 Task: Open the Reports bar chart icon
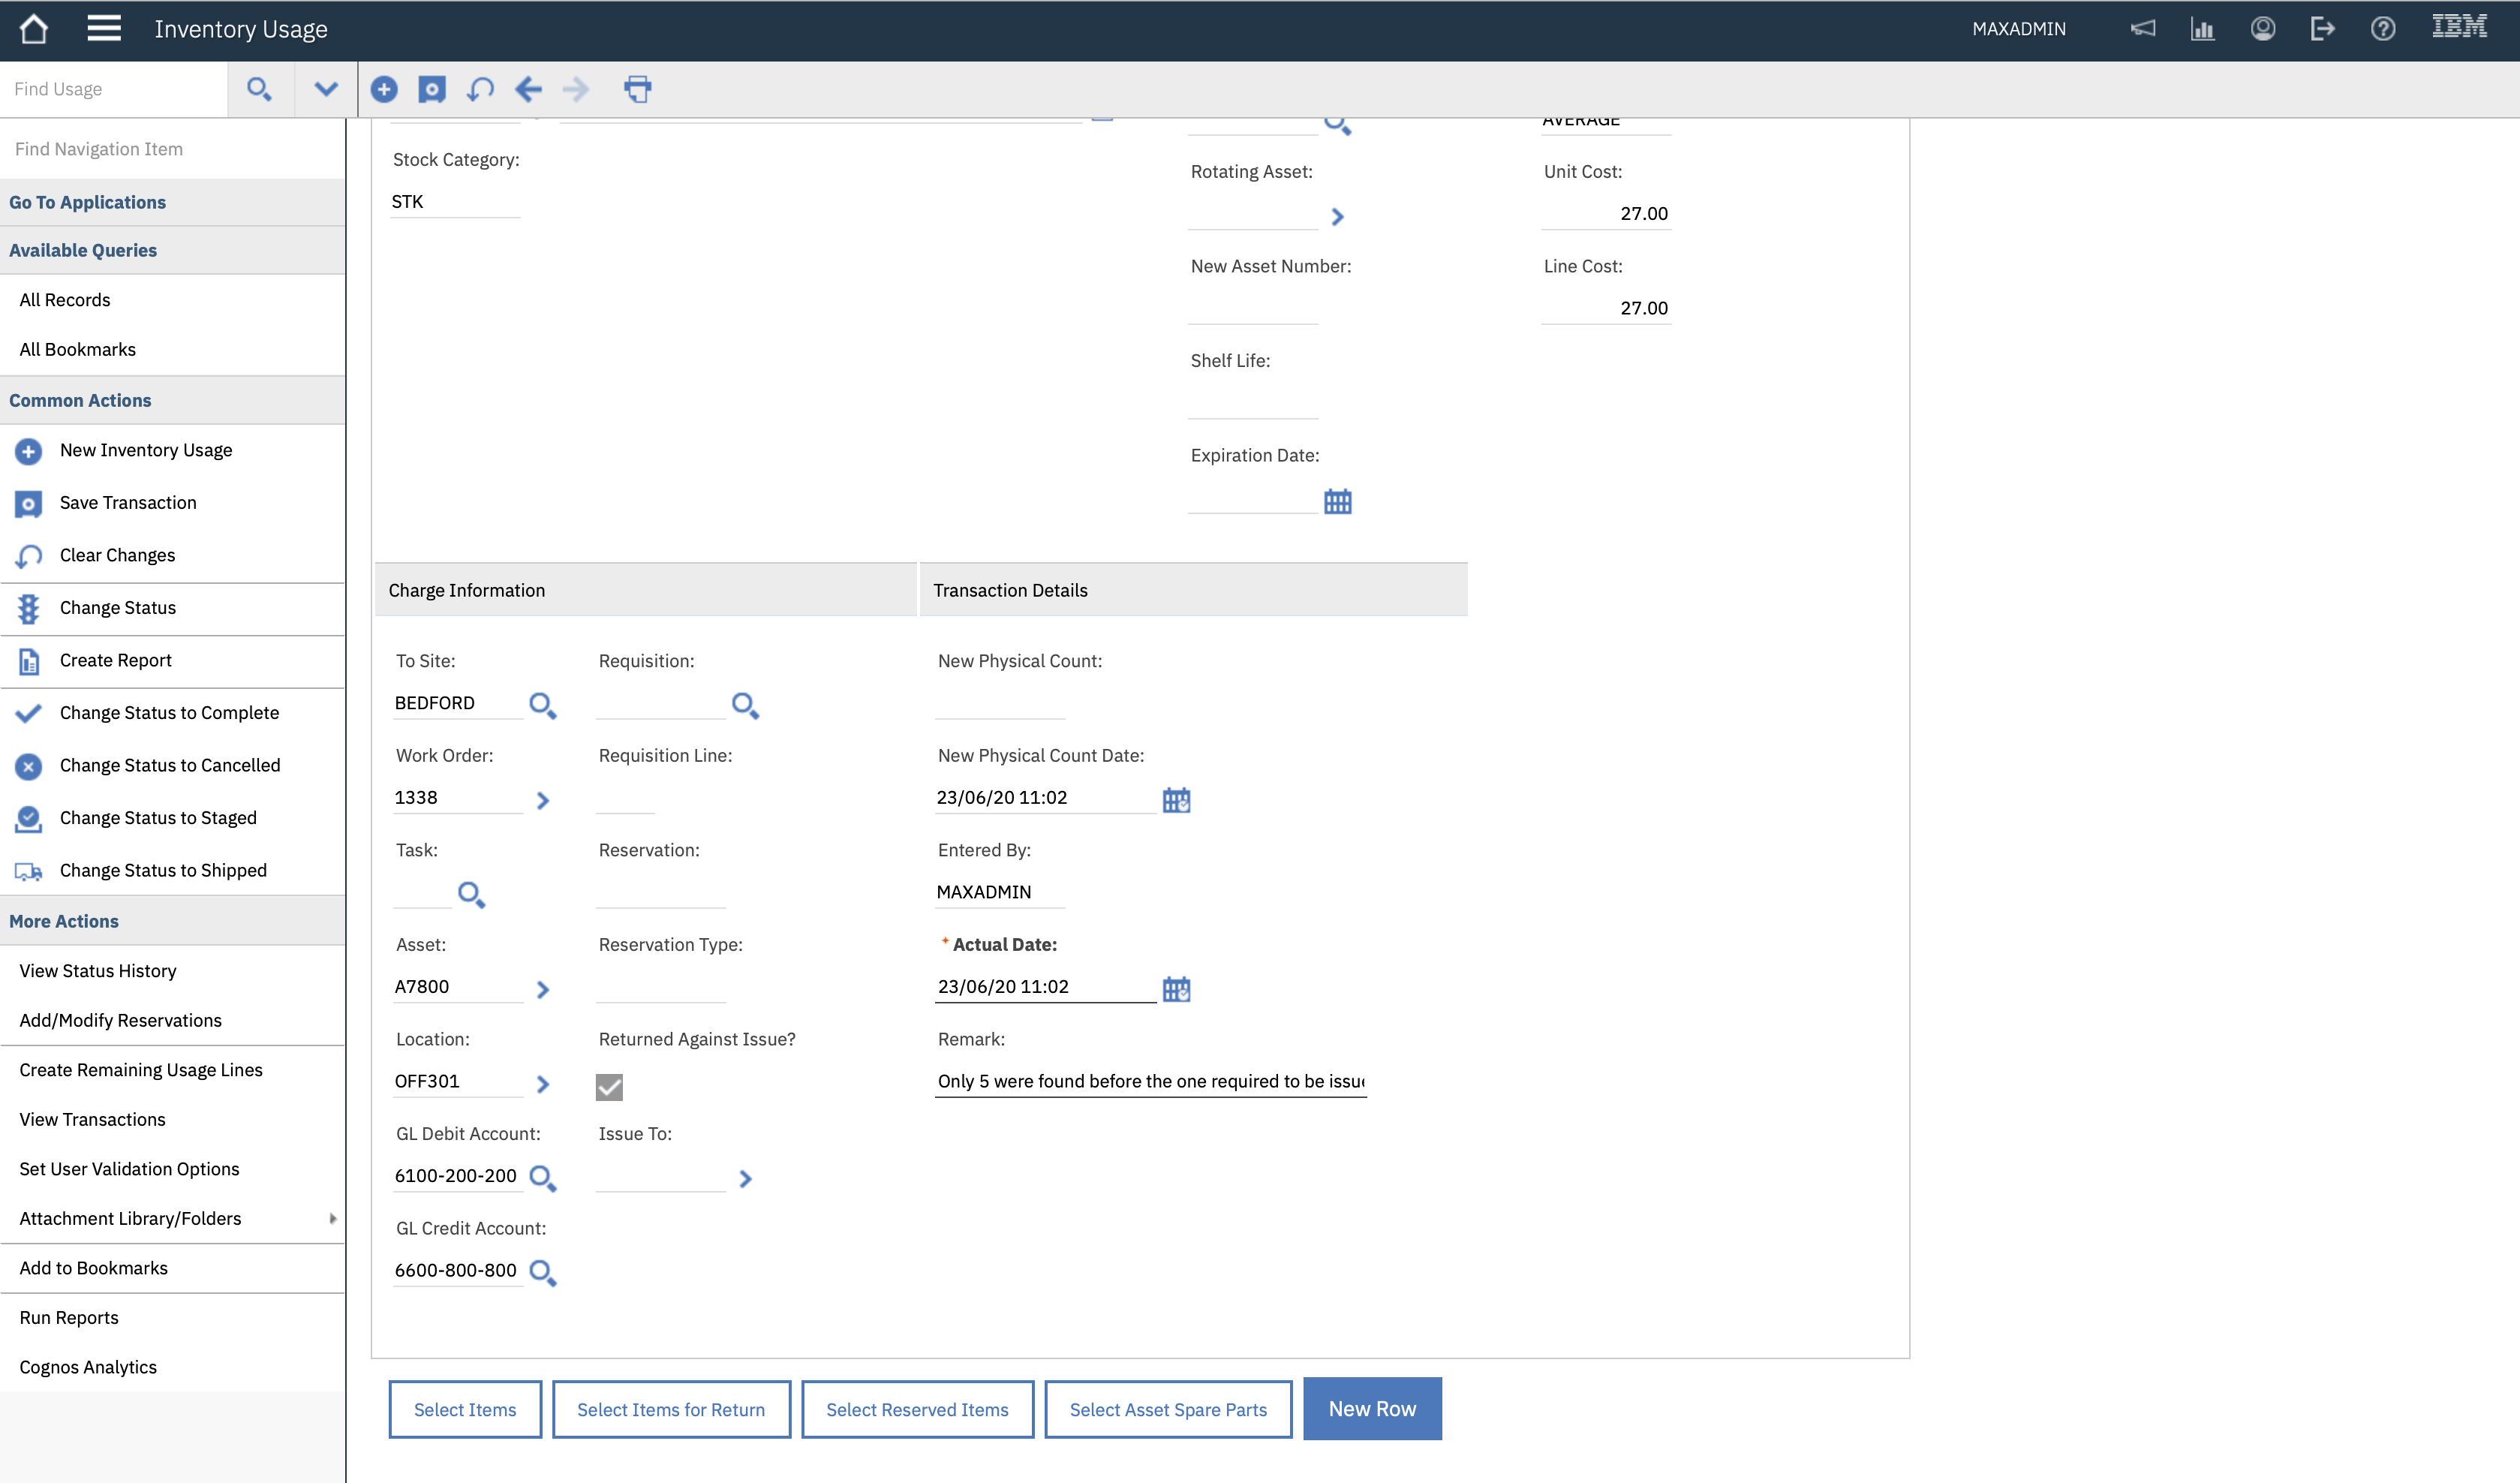point(2203,28)
